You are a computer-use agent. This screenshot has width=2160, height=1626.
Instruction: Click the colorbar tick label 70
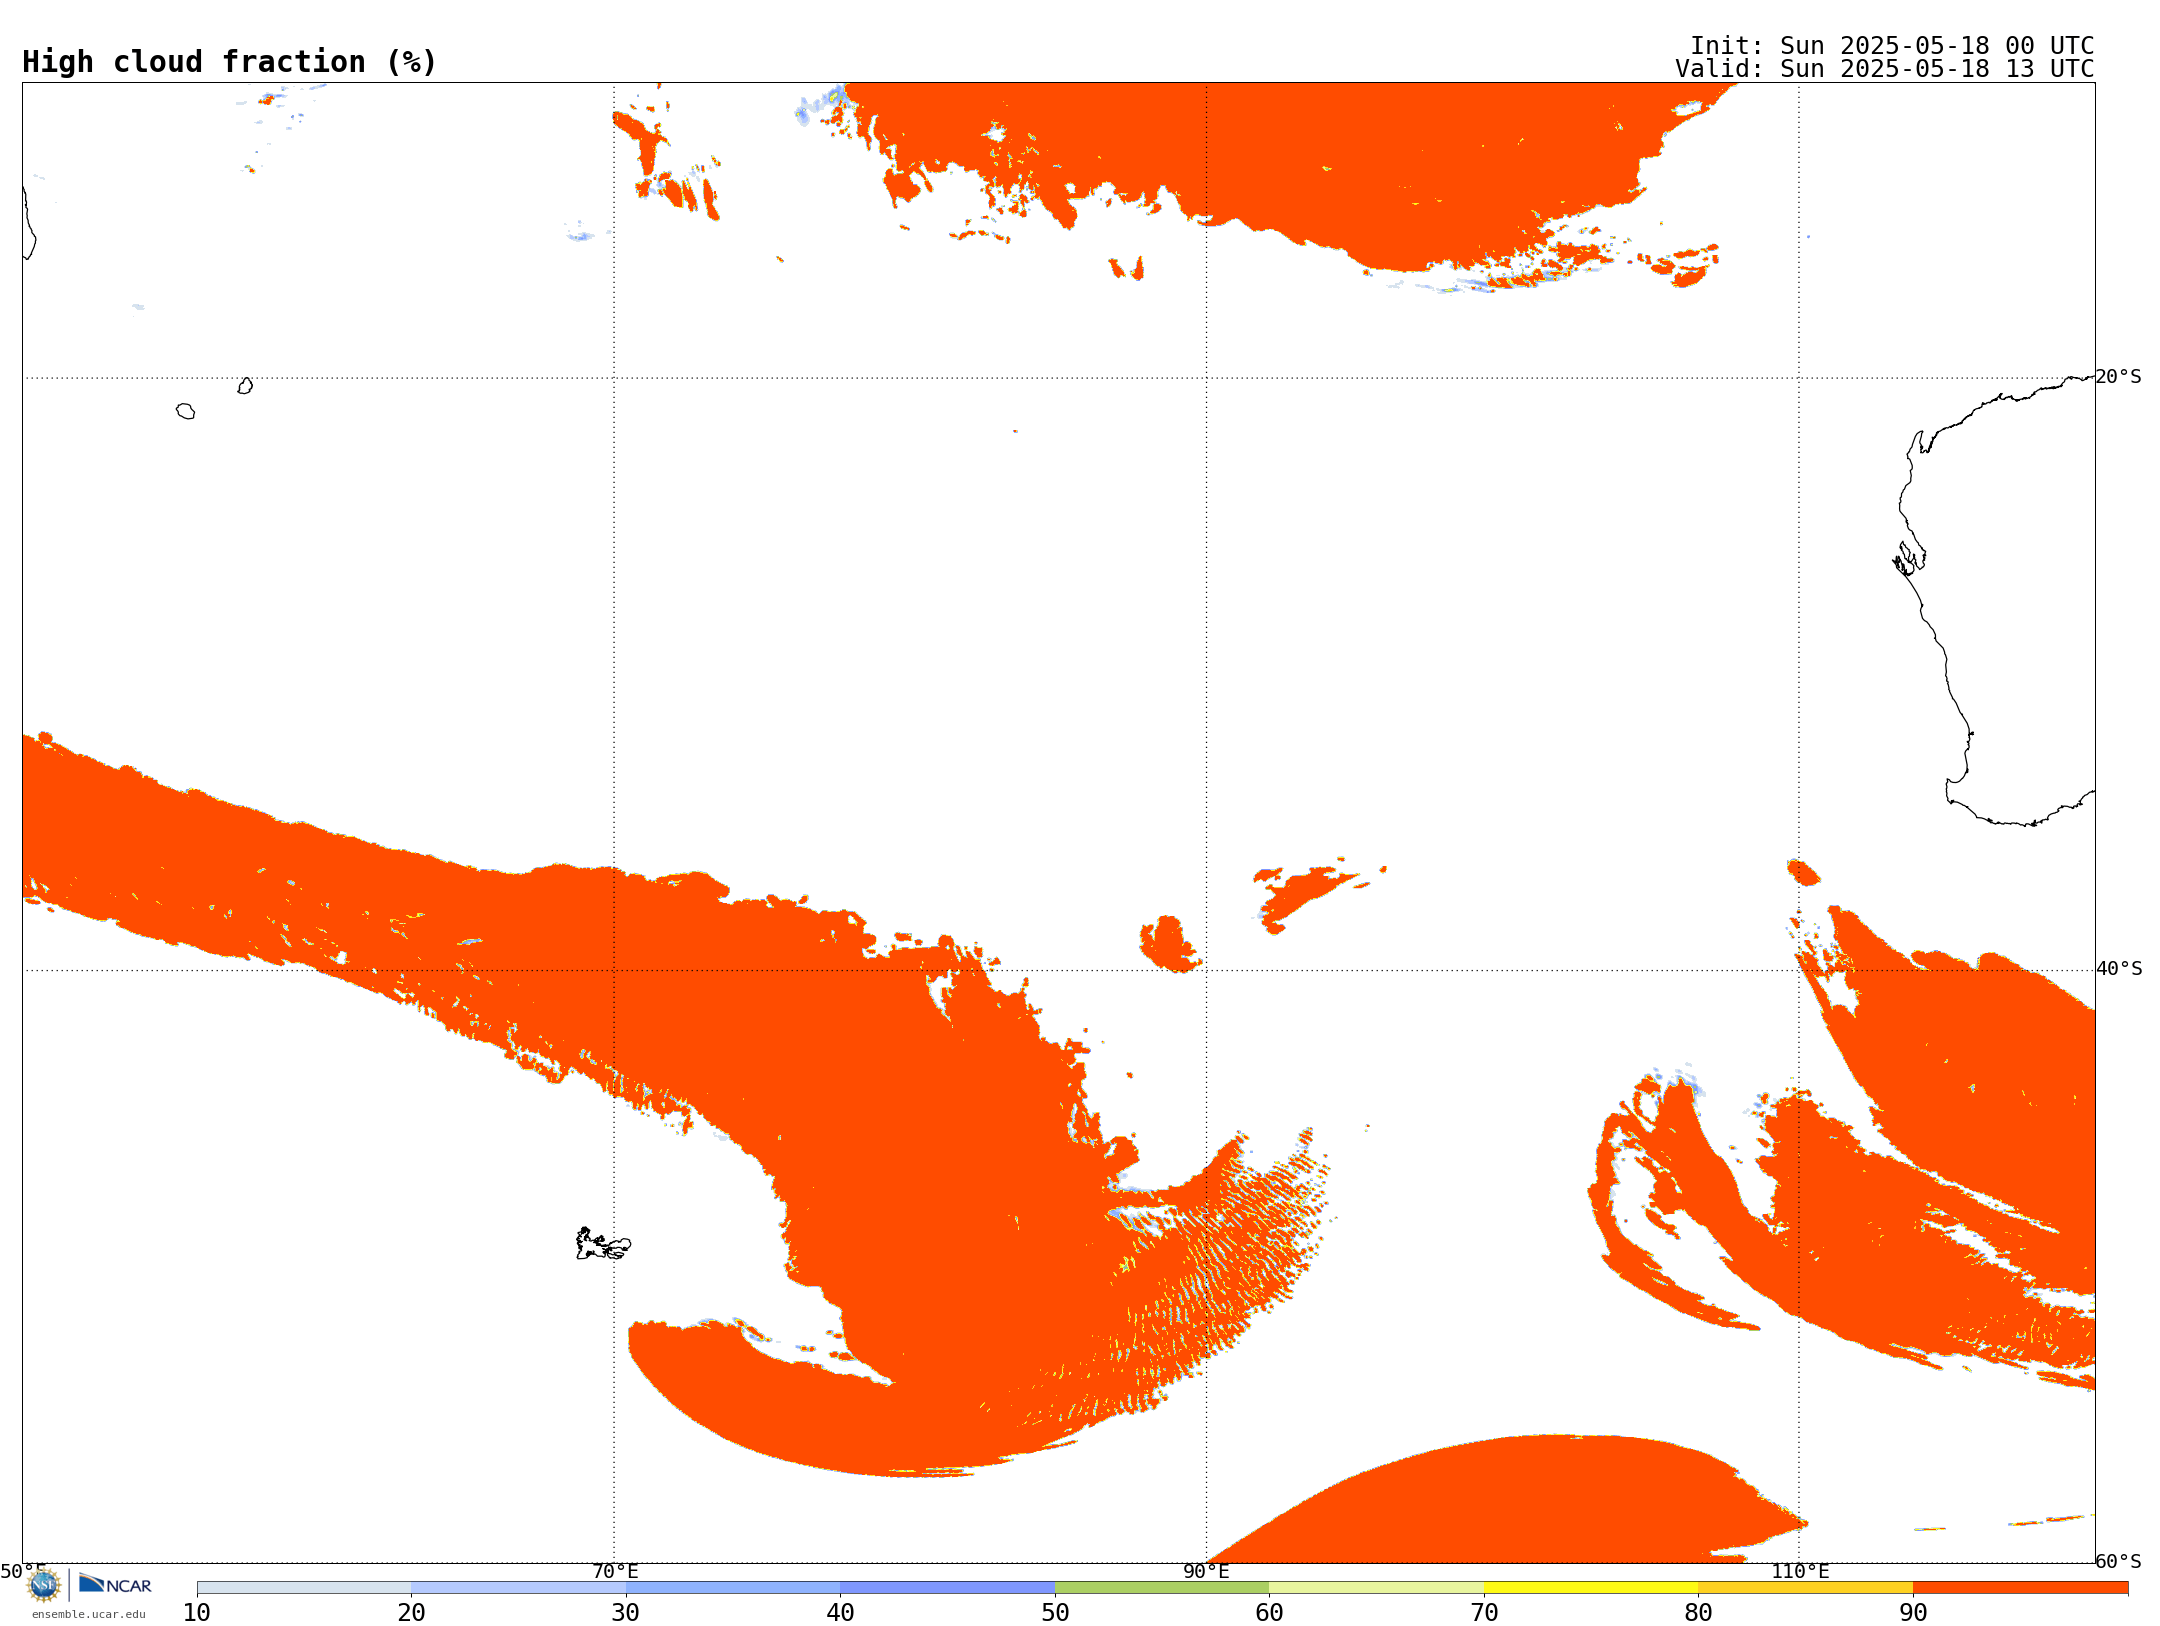1484,1613
